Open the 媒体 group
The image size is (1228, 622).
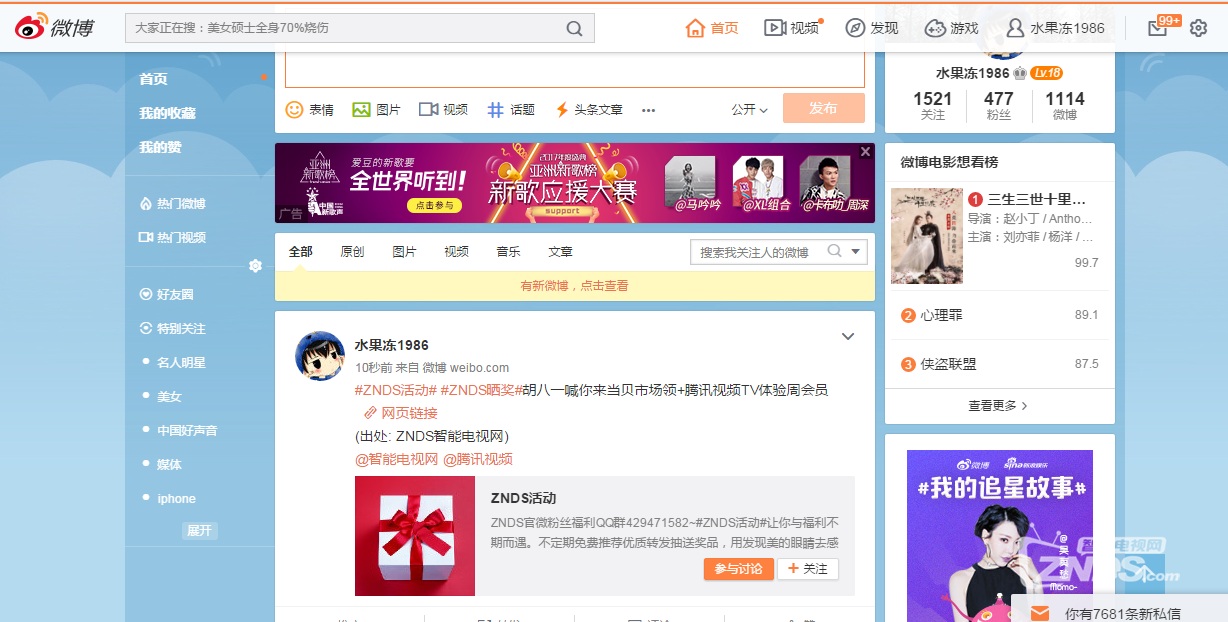169,465
